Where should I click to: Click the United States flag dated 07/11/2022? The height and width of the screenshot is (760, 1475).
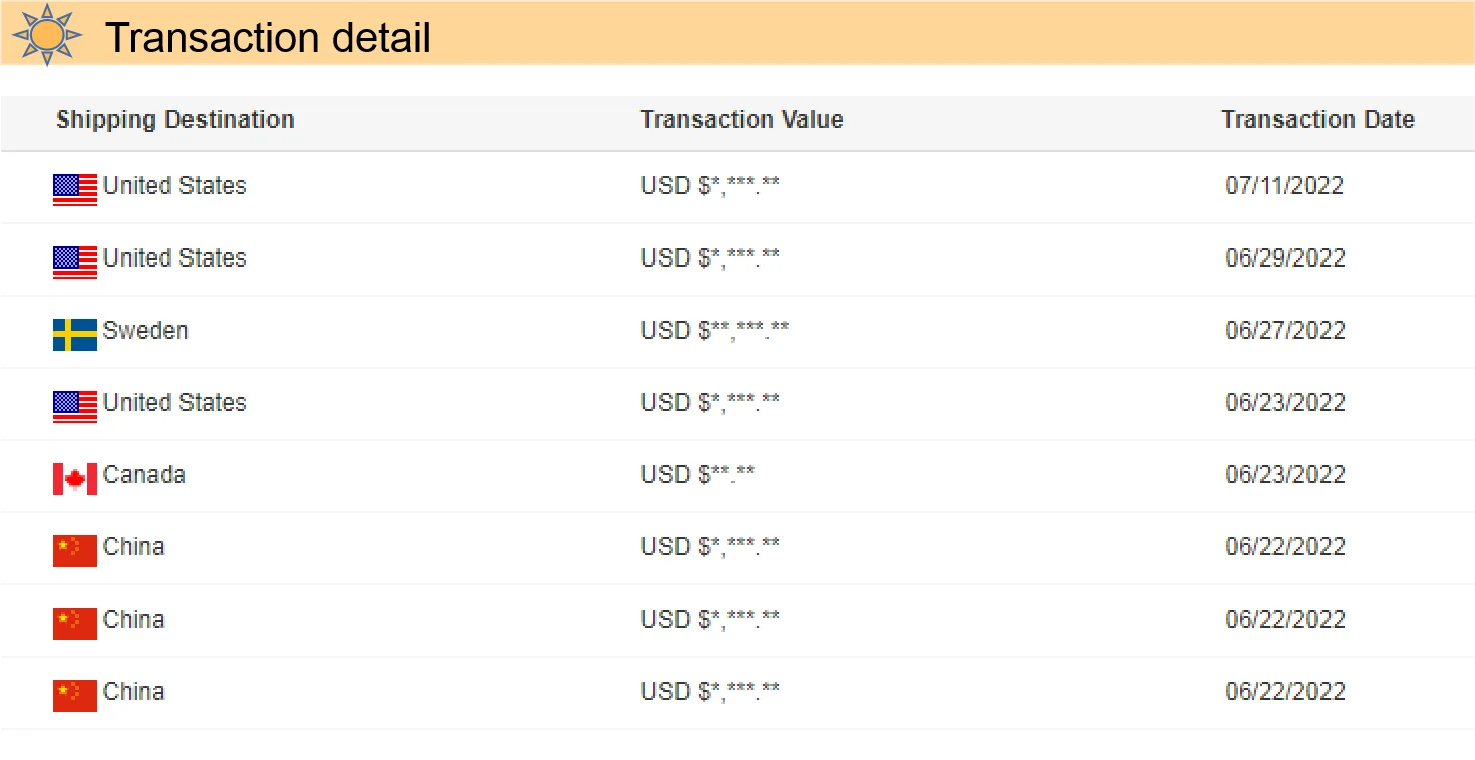pyautogui.click(x=75, y=190)
